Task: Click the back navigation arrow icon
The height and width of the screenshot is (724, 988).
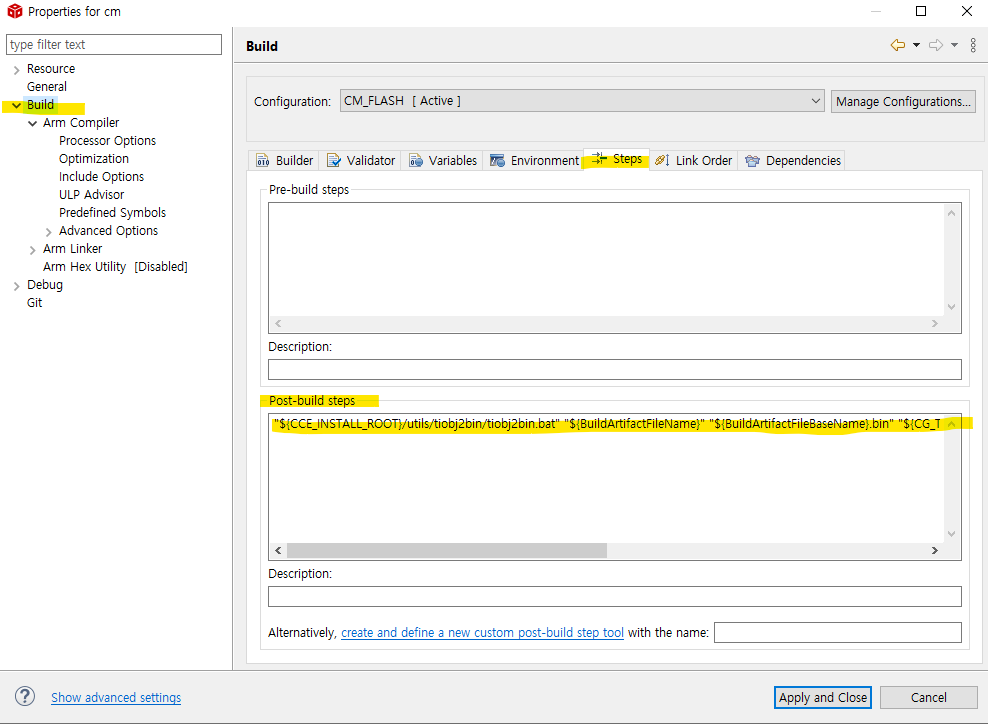Action: click(897, 45)
